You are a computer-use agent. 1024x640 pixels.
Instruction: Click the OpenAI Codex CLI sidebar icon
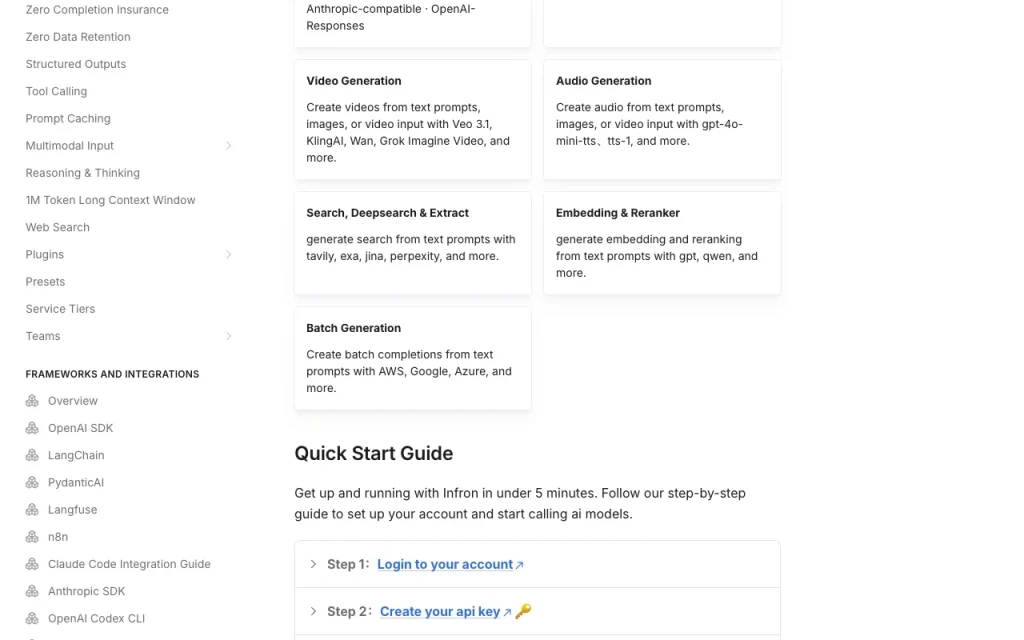pos(32,618)
